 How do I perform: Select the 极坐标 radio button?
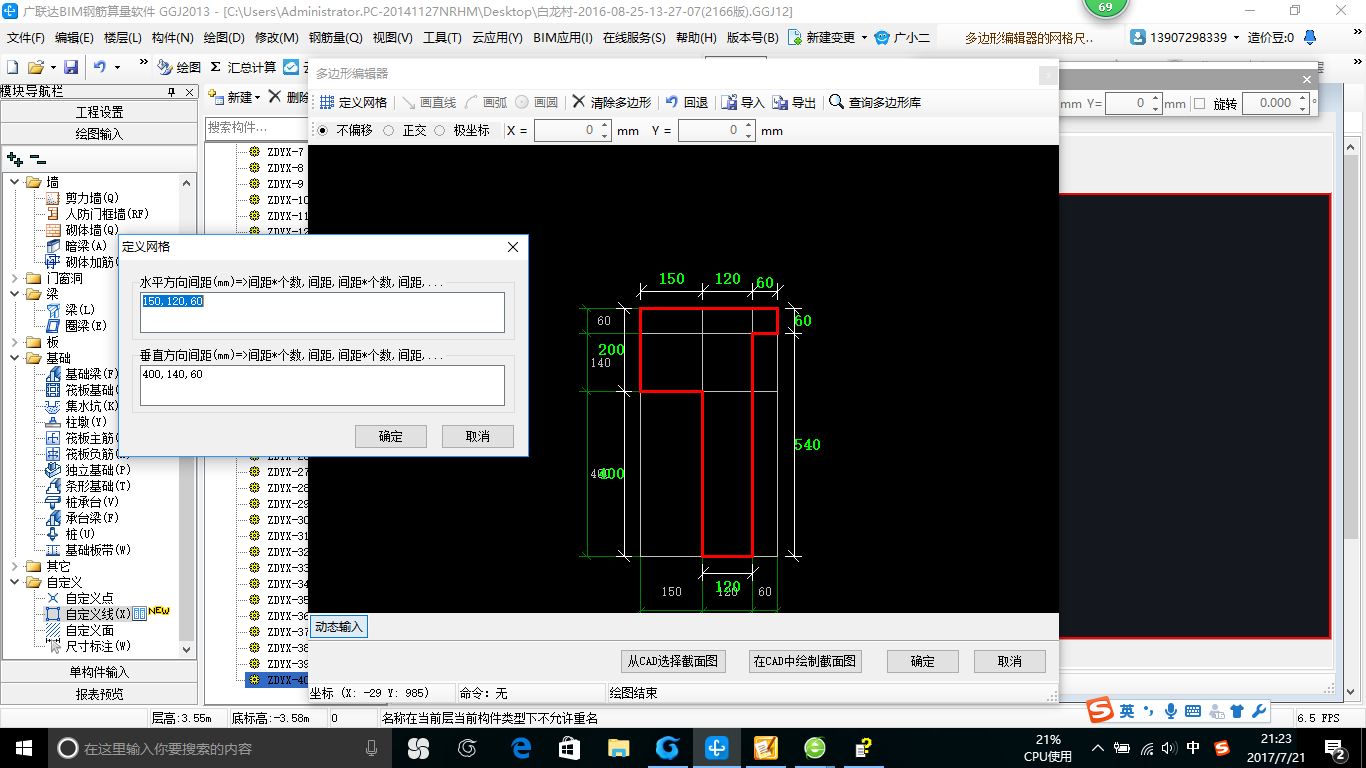(x=439, y=131)
